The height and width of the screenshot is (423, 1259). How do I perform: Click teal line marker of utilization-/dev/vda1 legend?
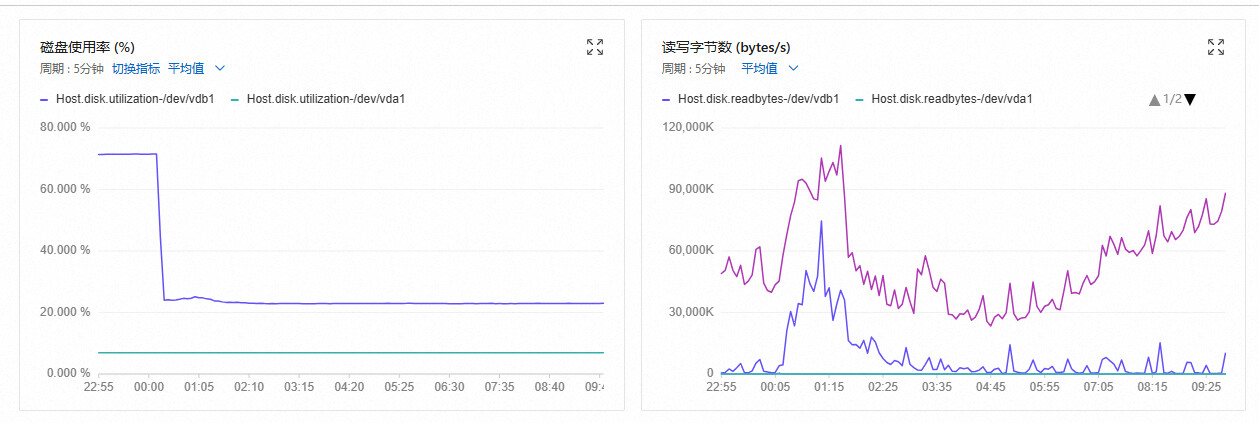point(235,99)
